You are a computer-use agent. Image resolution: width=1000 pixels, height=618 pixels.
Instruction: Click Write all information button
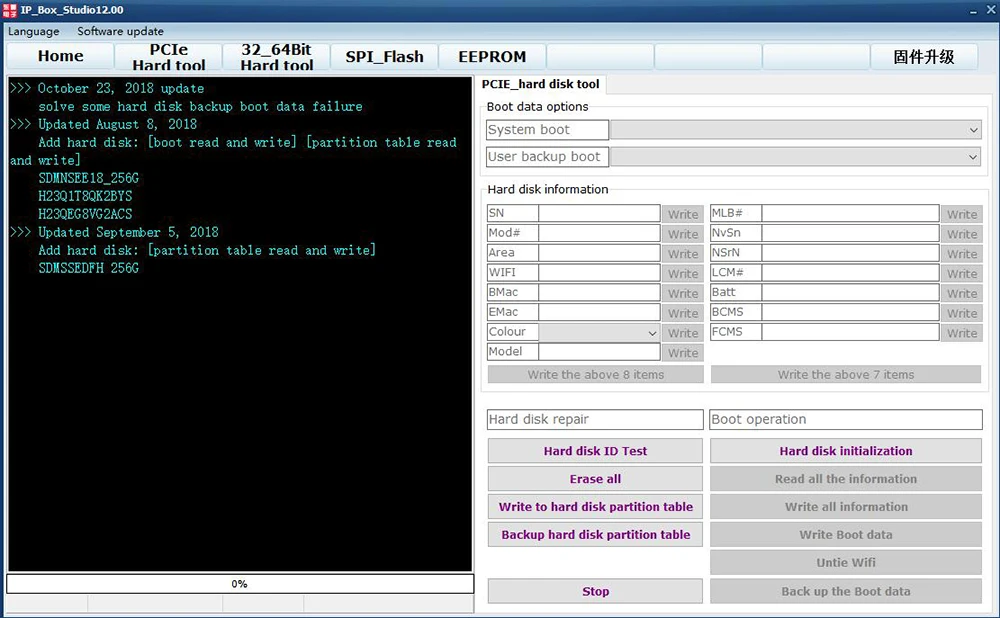[x=846, y=507]
